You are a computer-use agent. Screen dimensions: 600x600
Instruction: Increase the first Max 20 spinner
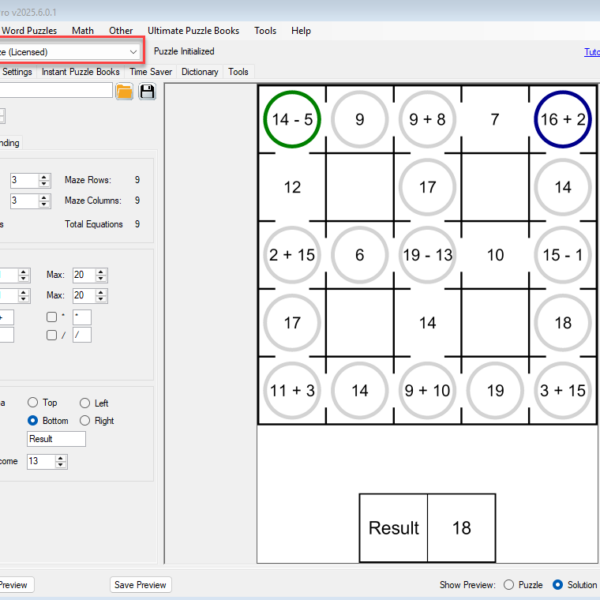pyautogui.click(x=102, y=271)
